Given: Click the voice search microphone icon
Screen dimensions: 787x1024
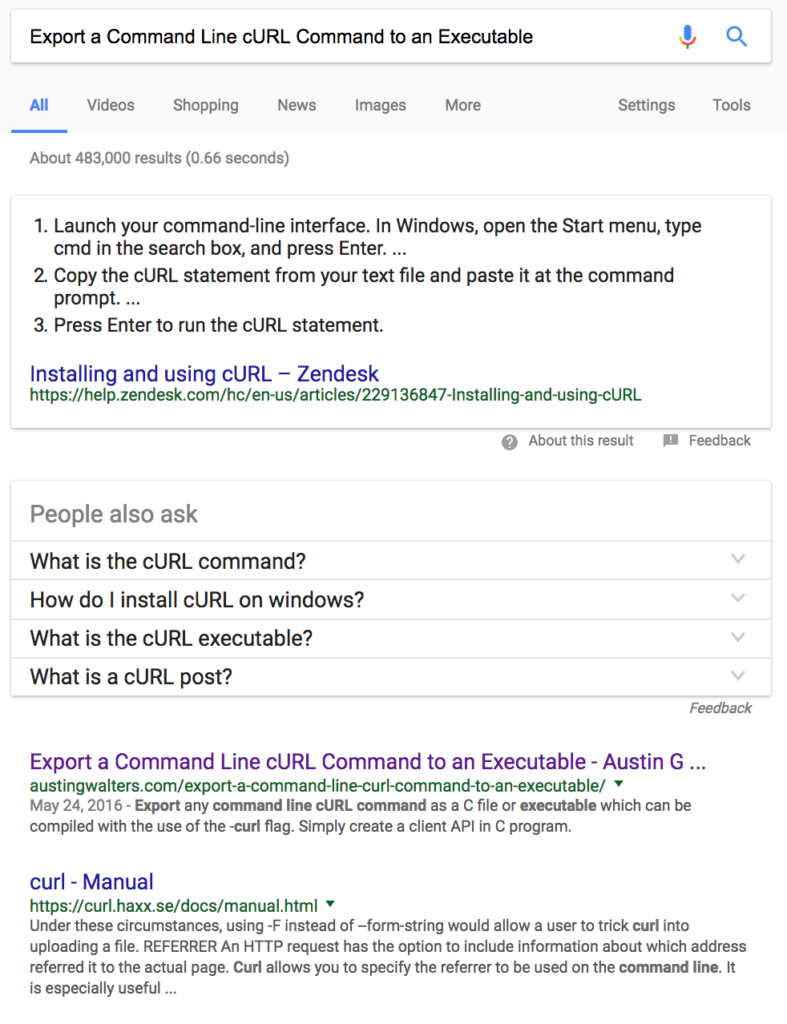Looking at the screenshot, I should [687, 37].
